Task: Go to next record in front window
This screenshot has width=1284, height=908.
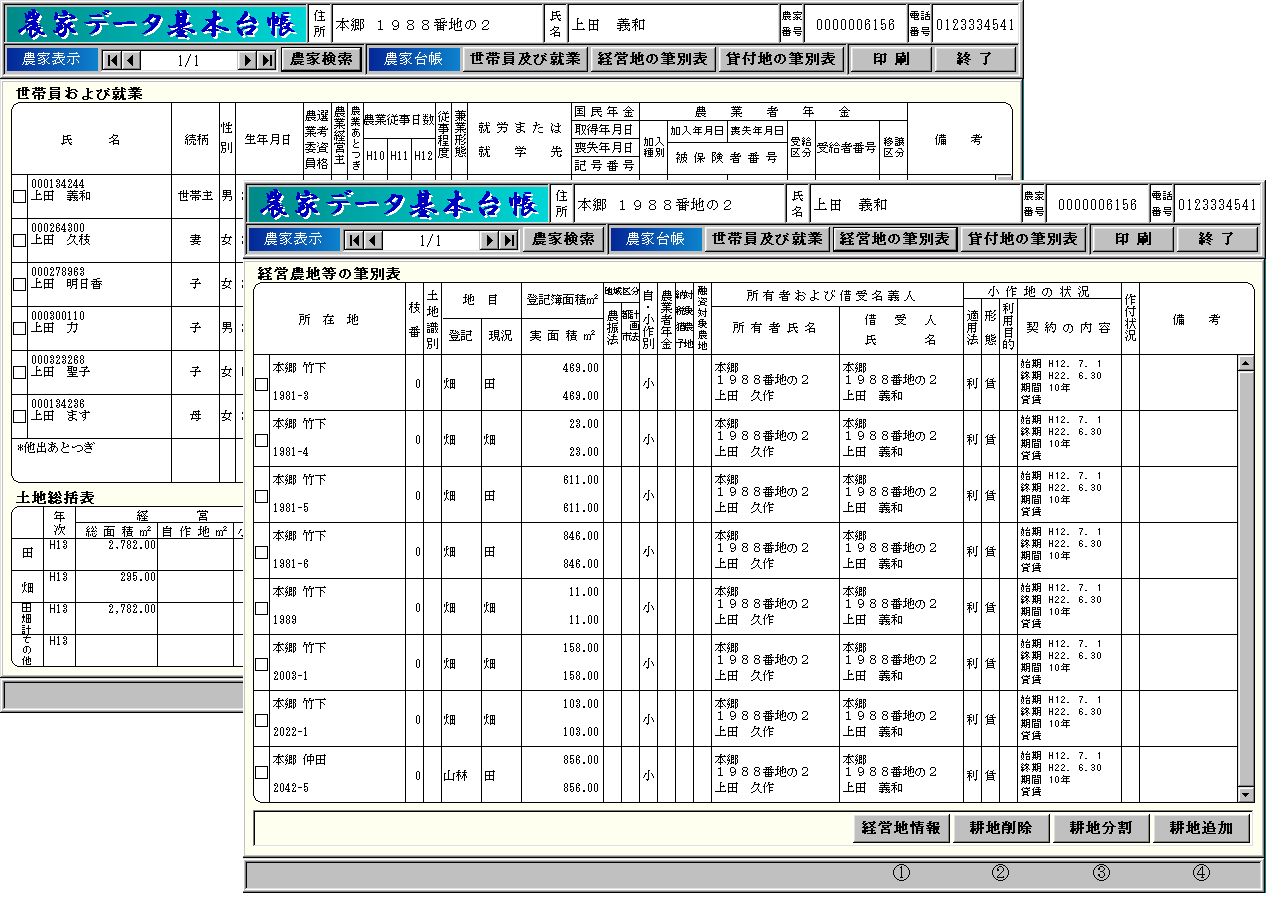Action: pyautogui.click(x=490, y=240)
